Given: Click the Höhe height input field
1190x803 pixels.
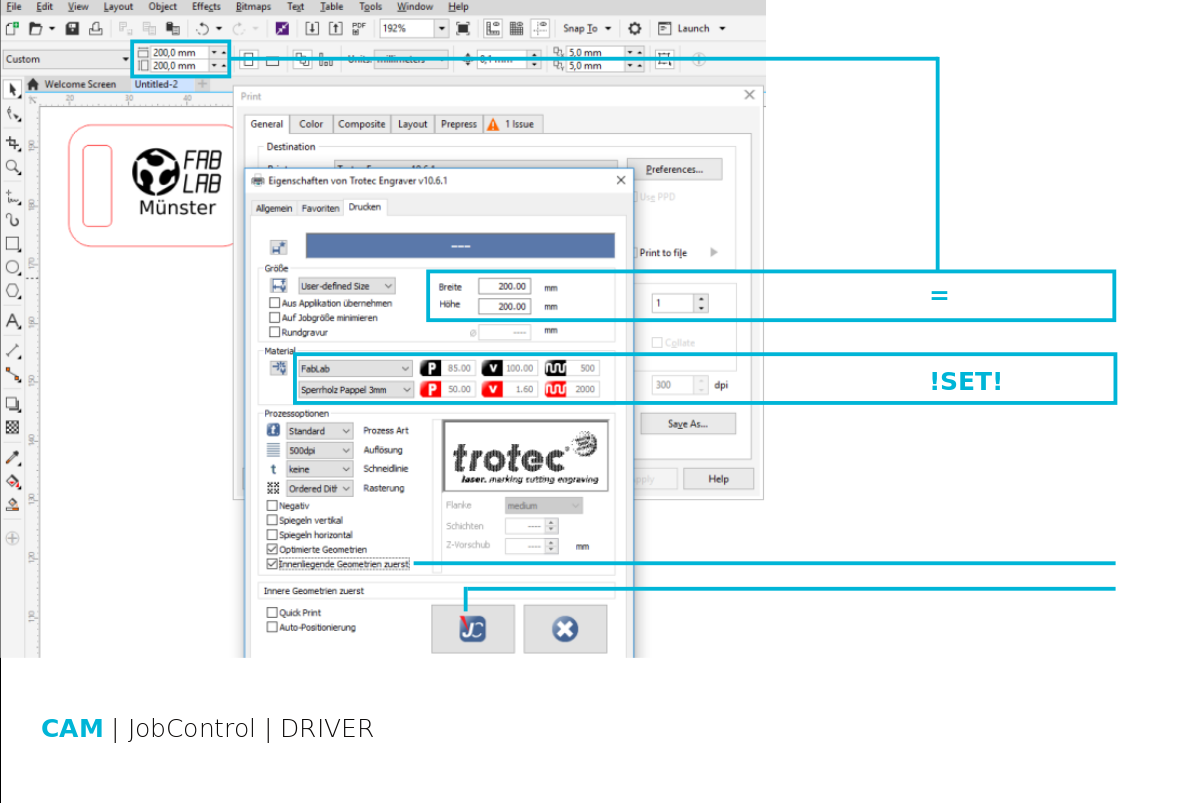Looking at the screenshot, I should click(x=505, y=306).
